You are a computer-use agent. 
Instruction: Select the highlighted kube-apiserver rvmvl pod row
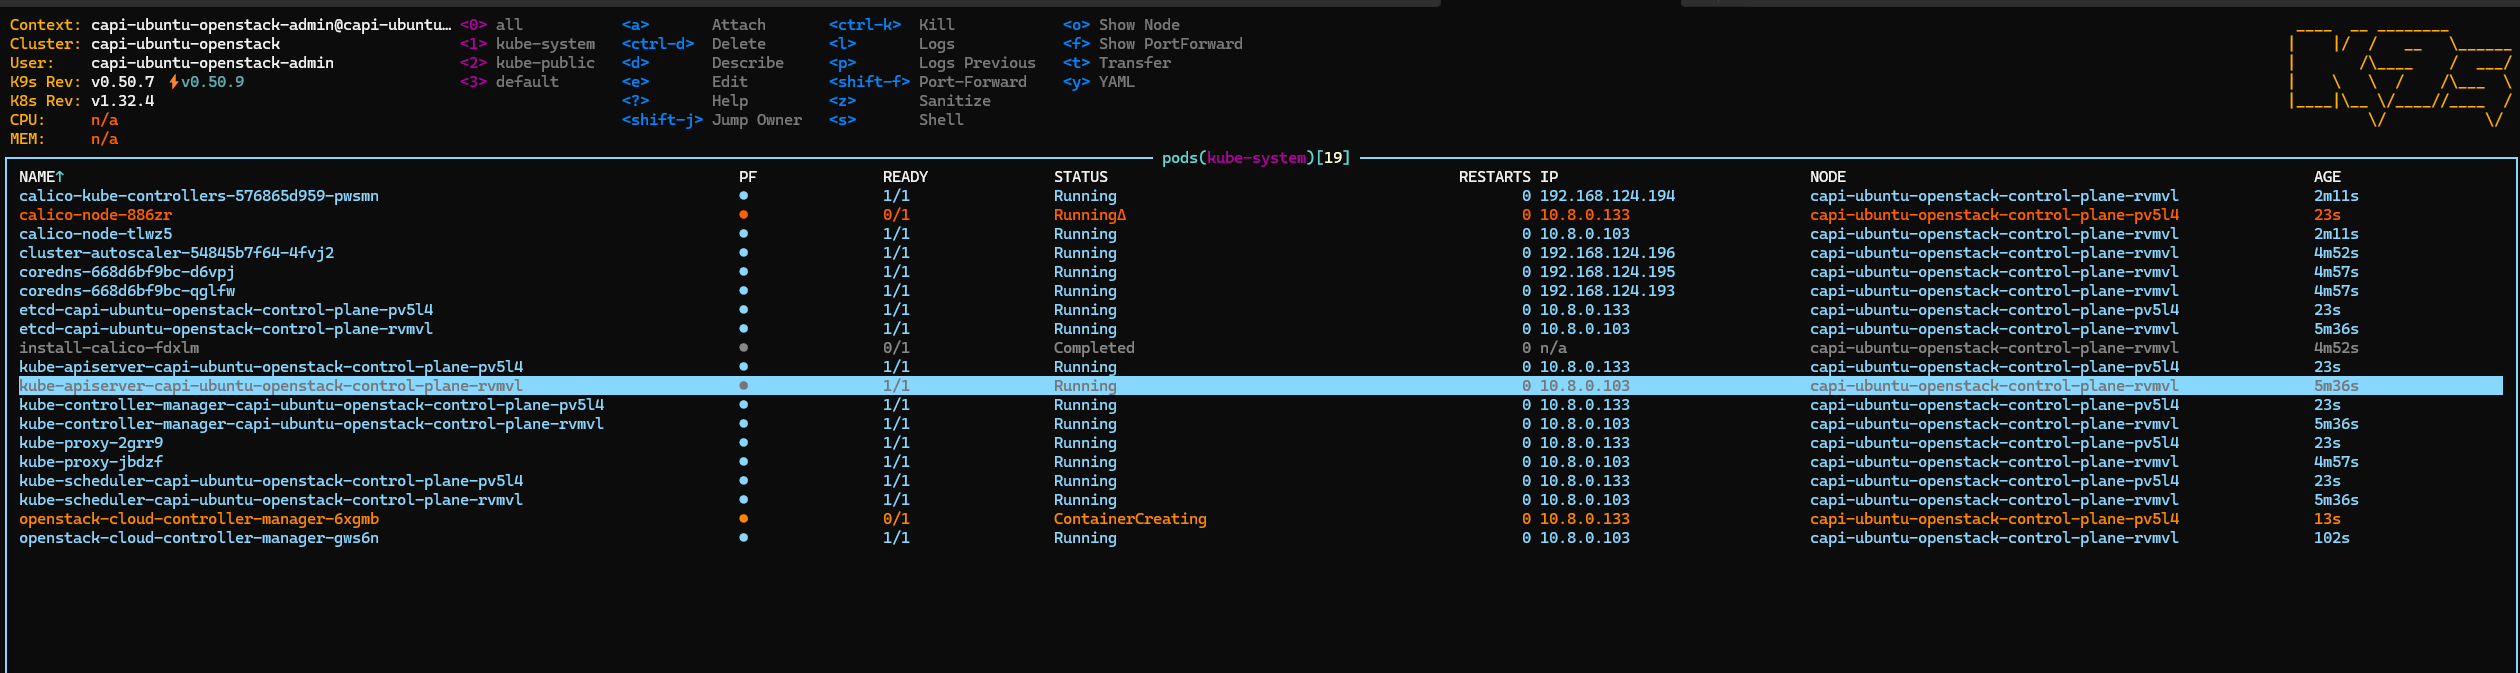[271, 386]
